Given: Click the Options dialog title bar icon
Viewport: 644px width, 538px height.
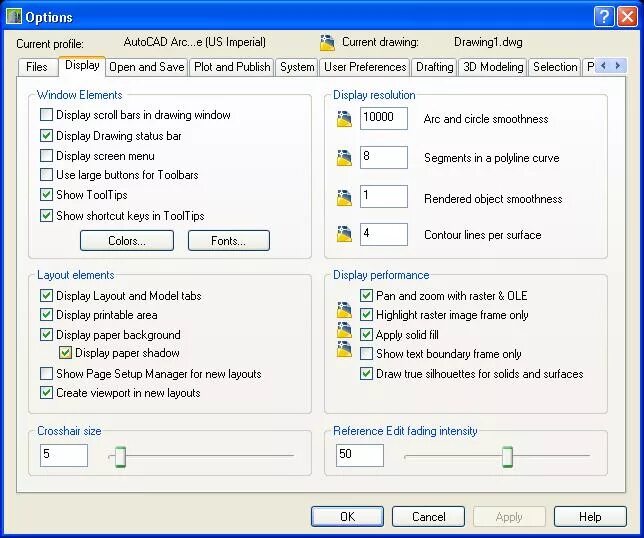Looking at the screenshot, I should click(14, 17).
